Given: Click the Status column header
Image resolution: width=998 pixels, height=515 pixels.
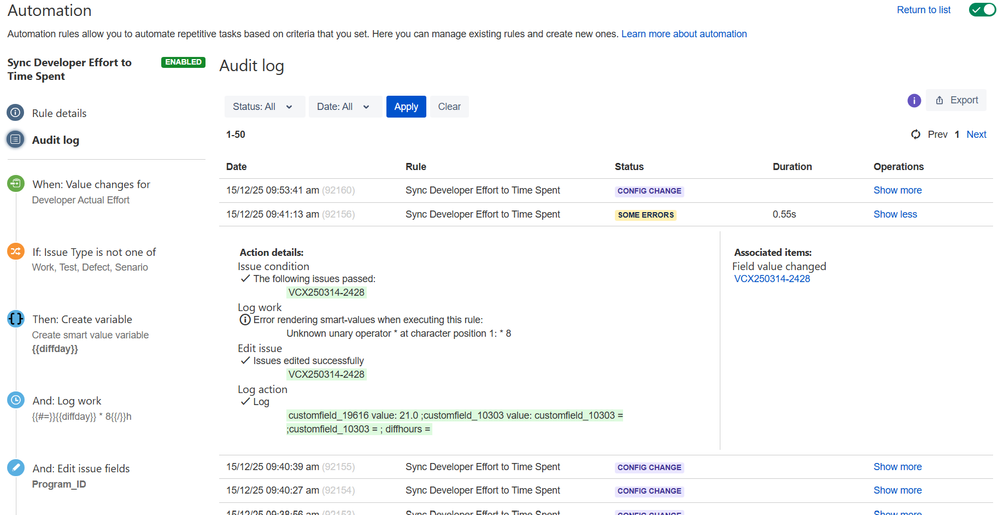Looking at the screenshot, I should point(629,167).
